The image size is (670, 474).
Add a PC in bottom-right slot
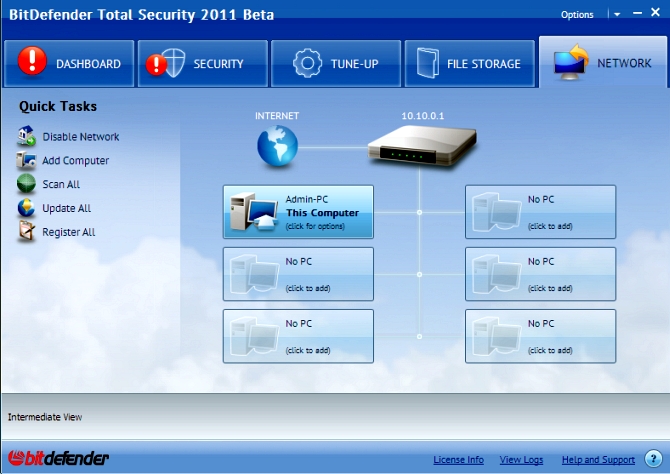tap(541, 336)
